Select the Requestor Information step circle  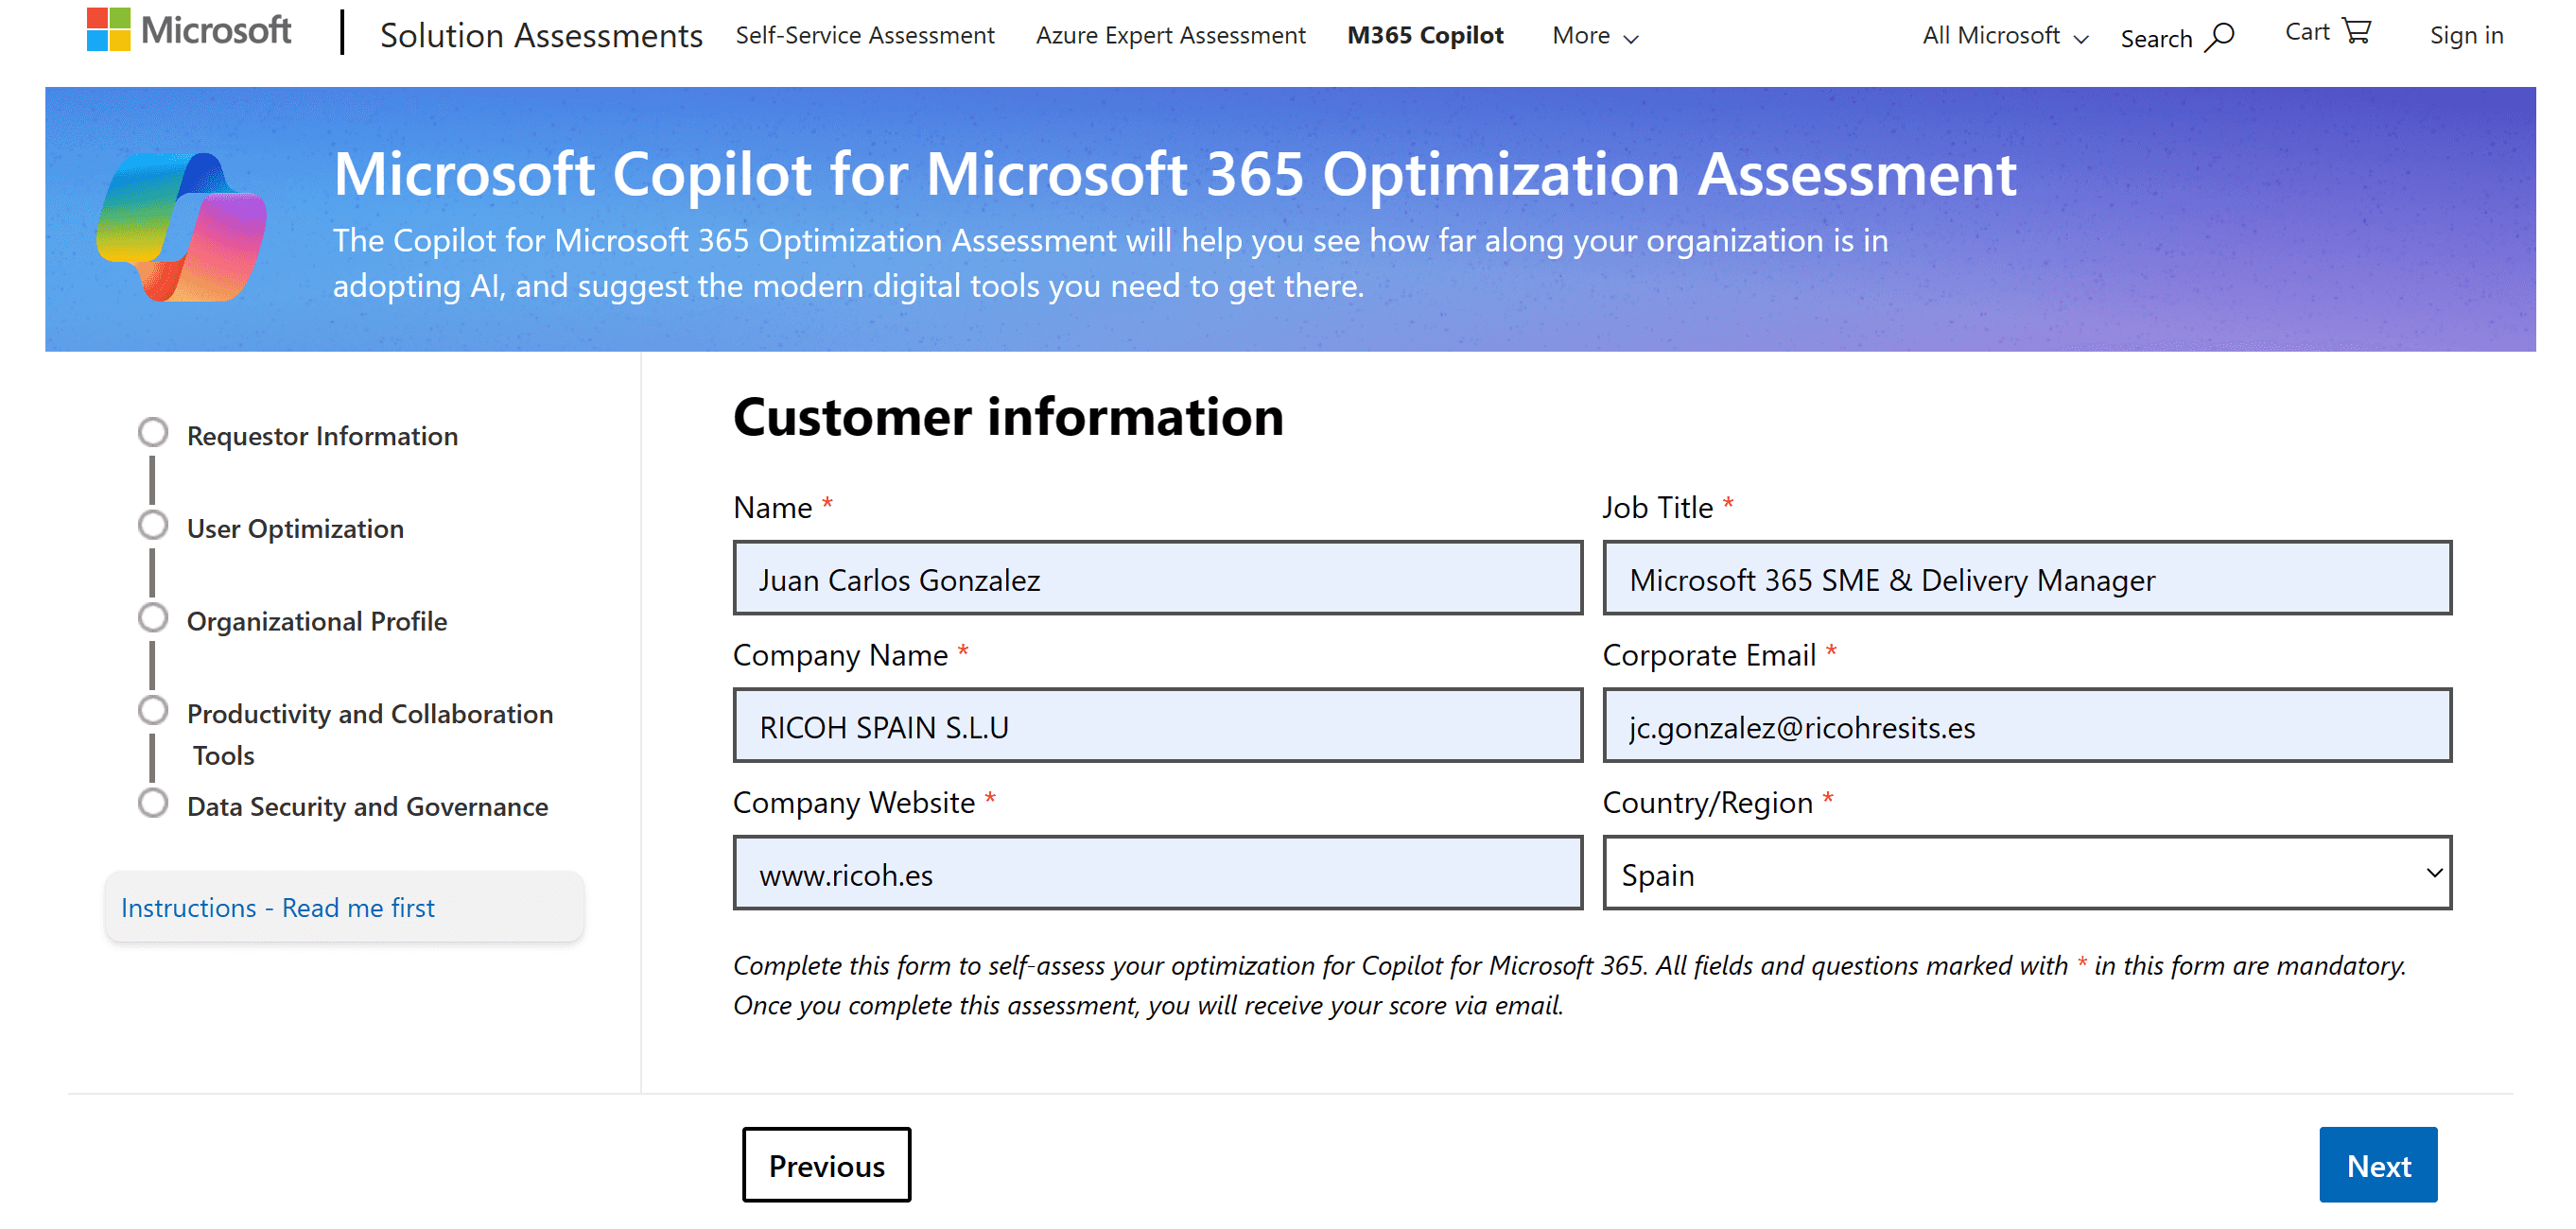pos(153,433)
